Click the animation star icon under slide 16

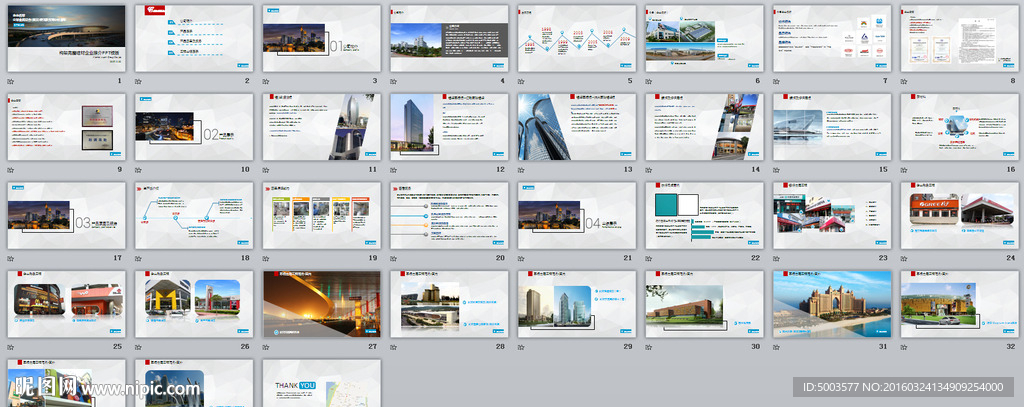[904, 169]
